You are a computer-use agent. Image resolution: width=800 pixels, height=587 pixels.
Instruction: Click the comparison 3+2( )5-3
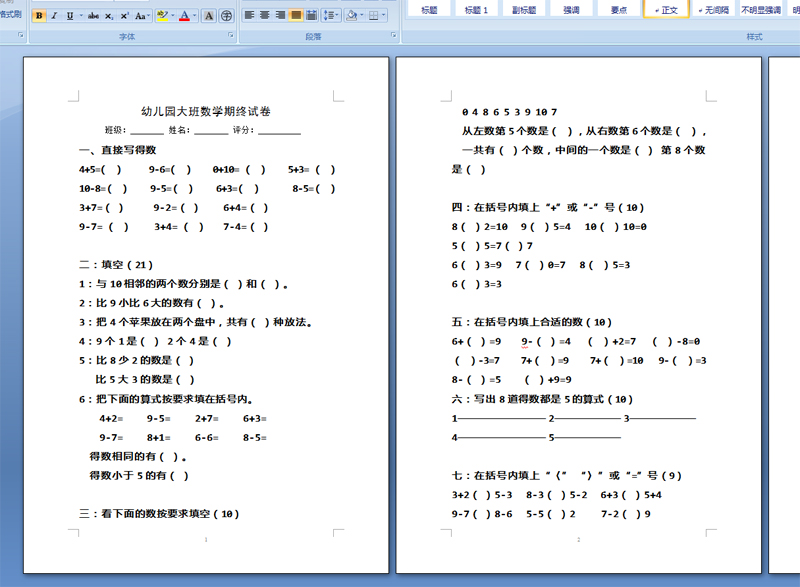(482, 495)
